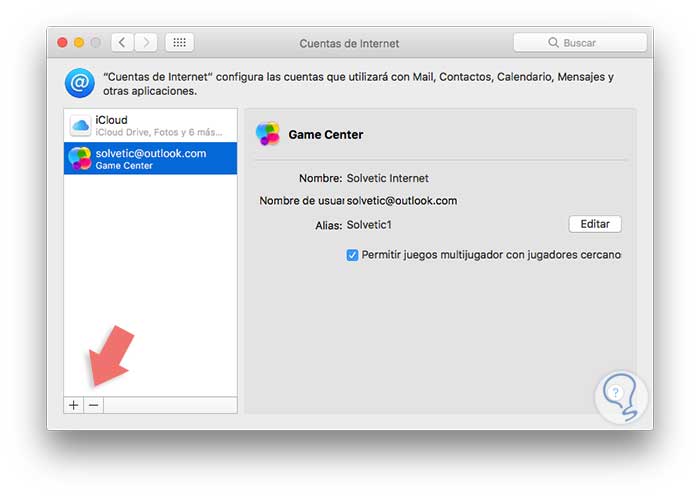Click the Editar button next to alias
The height and width of the screenshot is (497, 700).
[594, 224]
